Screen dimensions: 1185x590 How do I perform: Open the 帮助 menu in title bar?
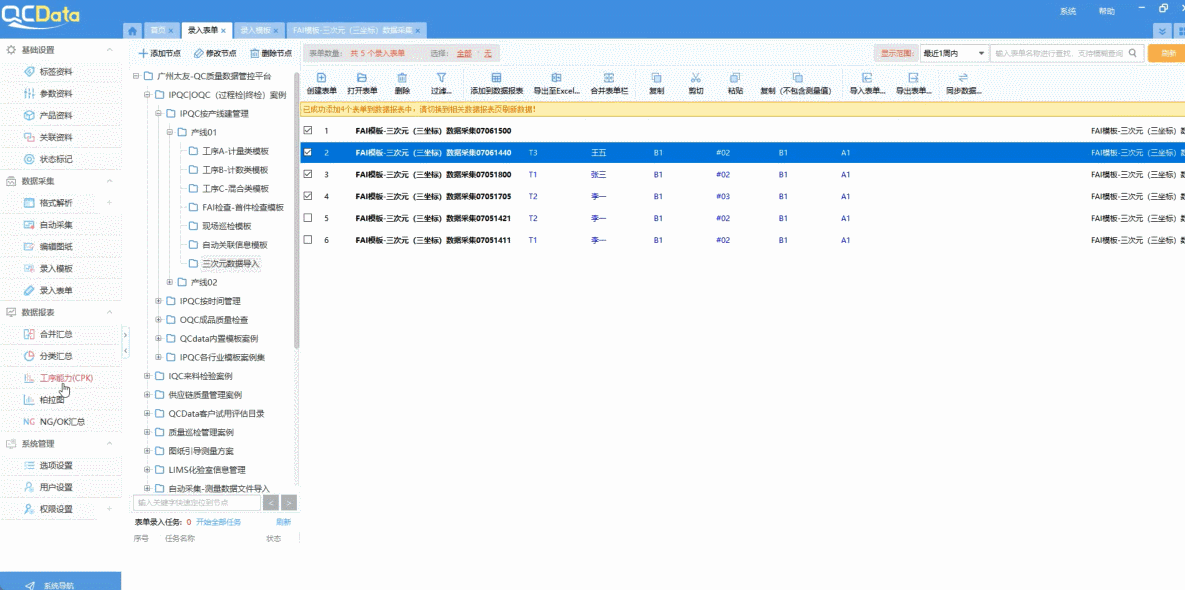coord(1106,11)
